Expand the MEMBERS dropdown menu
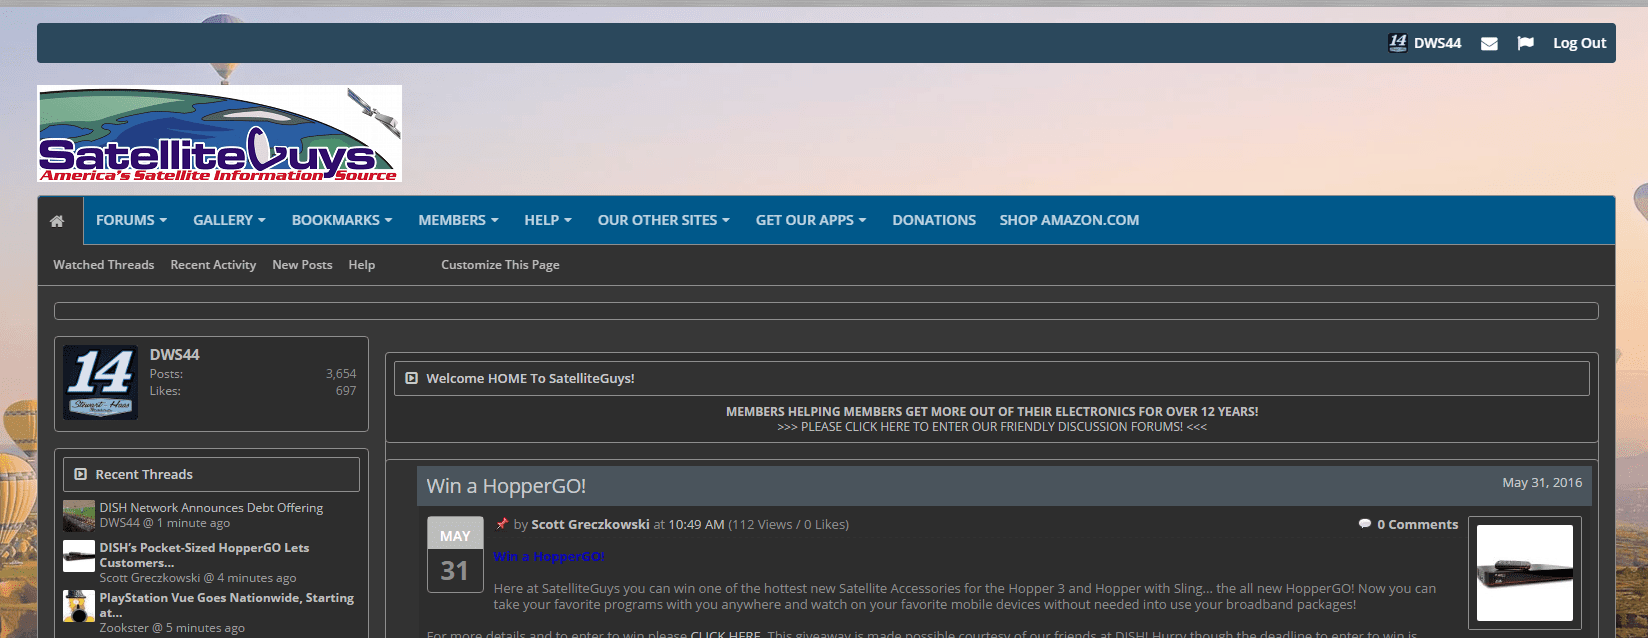 (458, 220)
